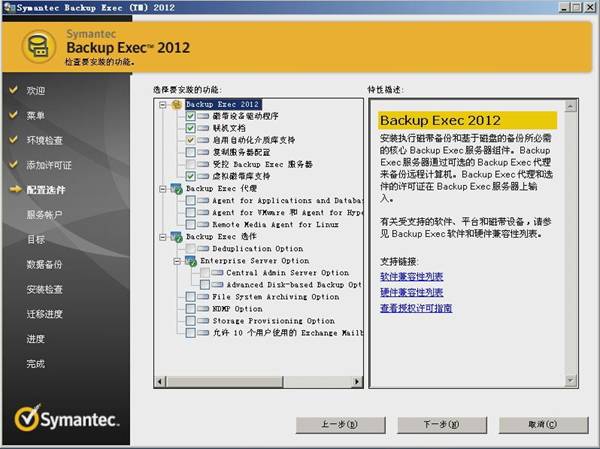The image size is (600, 449).
Task: Click the checkmark icon beside 欢迎 step
Action: (x=13, y=90)
